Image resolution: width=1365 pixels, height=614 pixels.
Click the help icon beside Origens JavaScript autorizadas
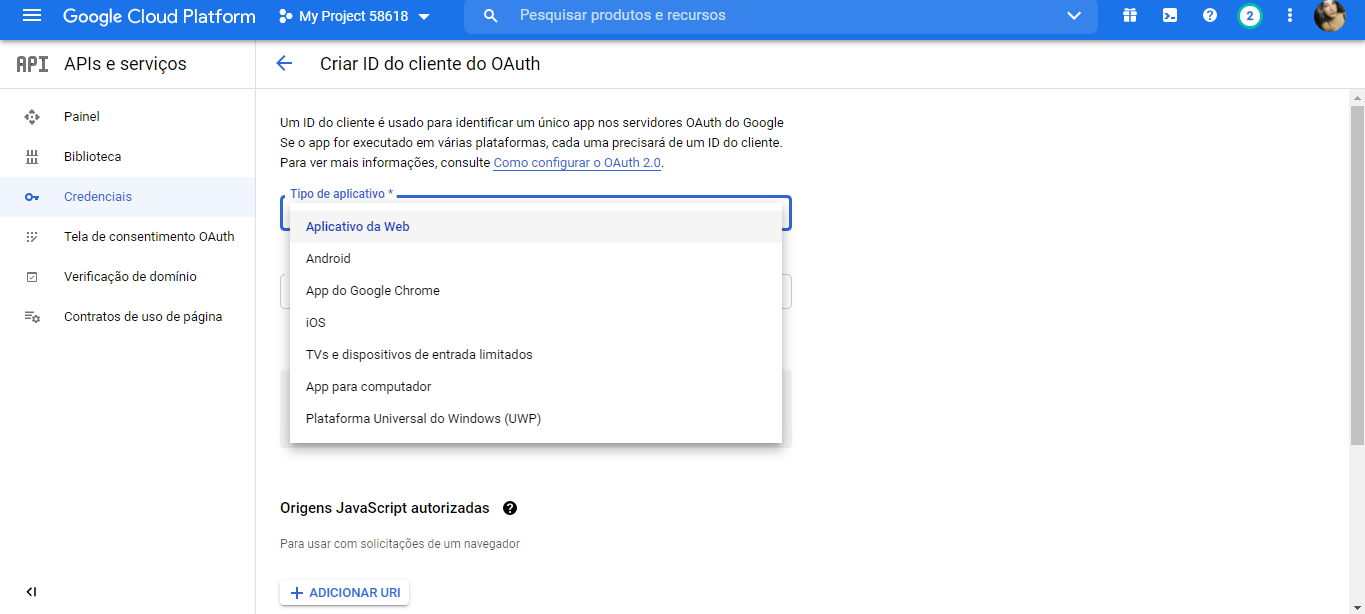click(x=510, y=508)
